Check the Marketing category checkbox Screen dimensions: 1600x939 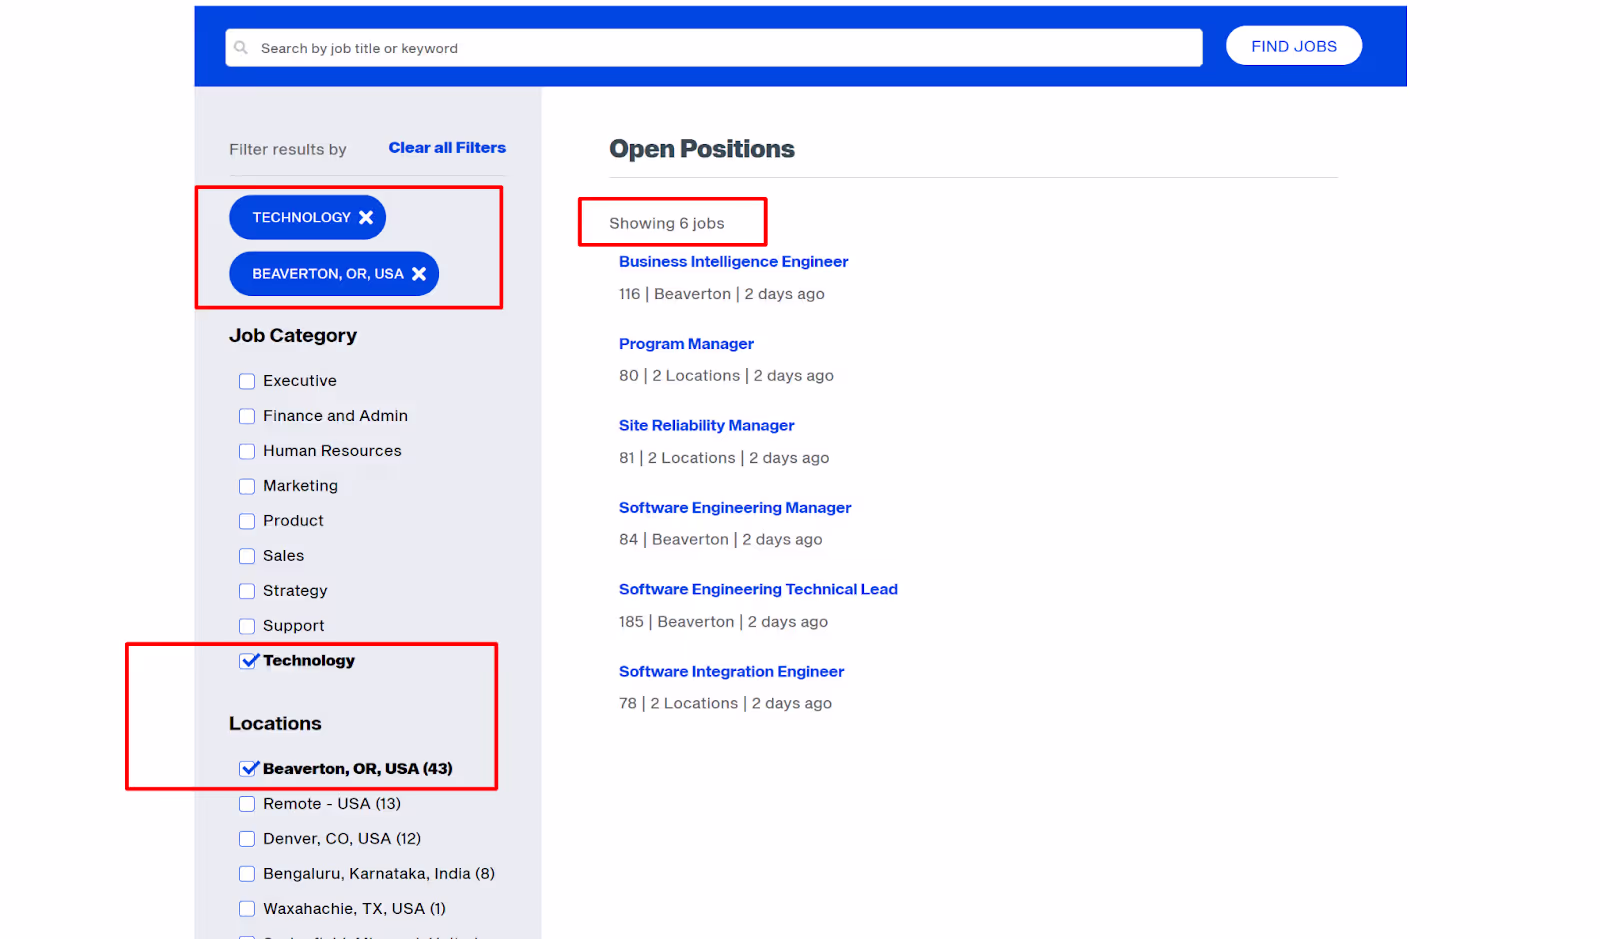pyautogui.click(x=247, y=486)
